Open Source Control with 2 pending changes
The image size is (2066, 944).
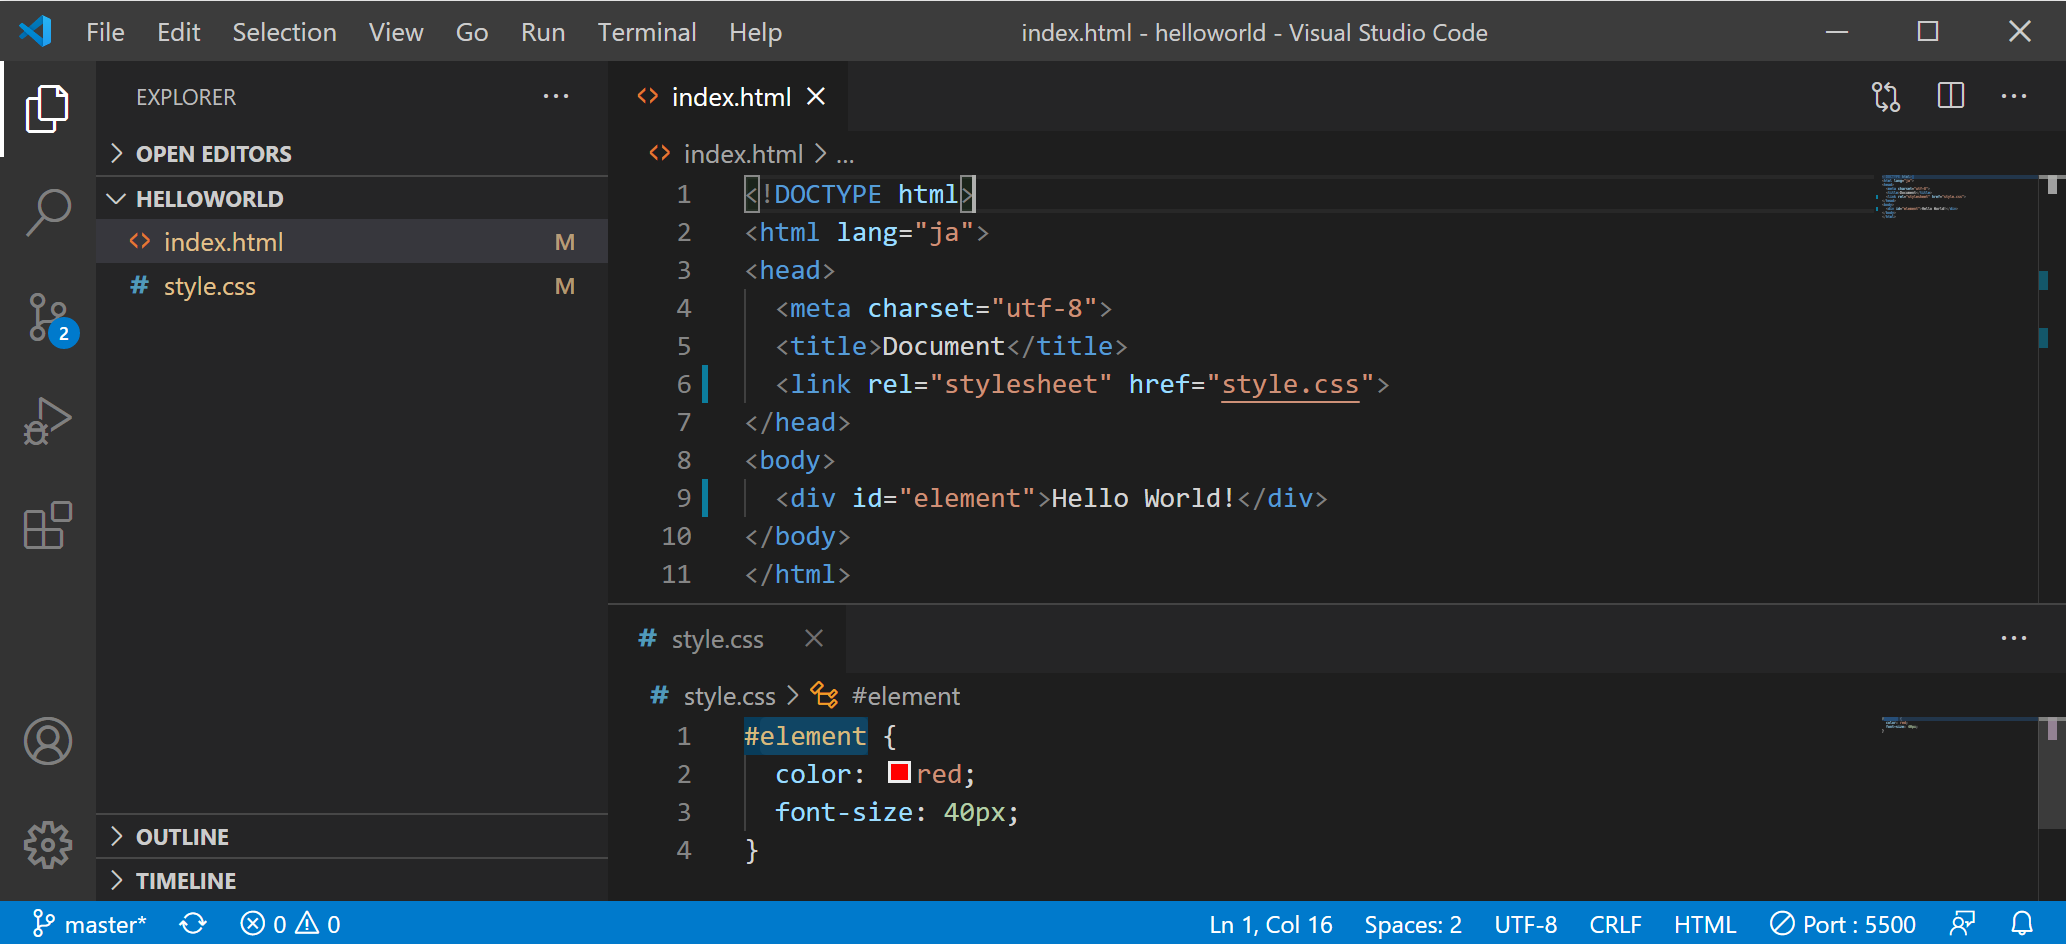(47, 318)
